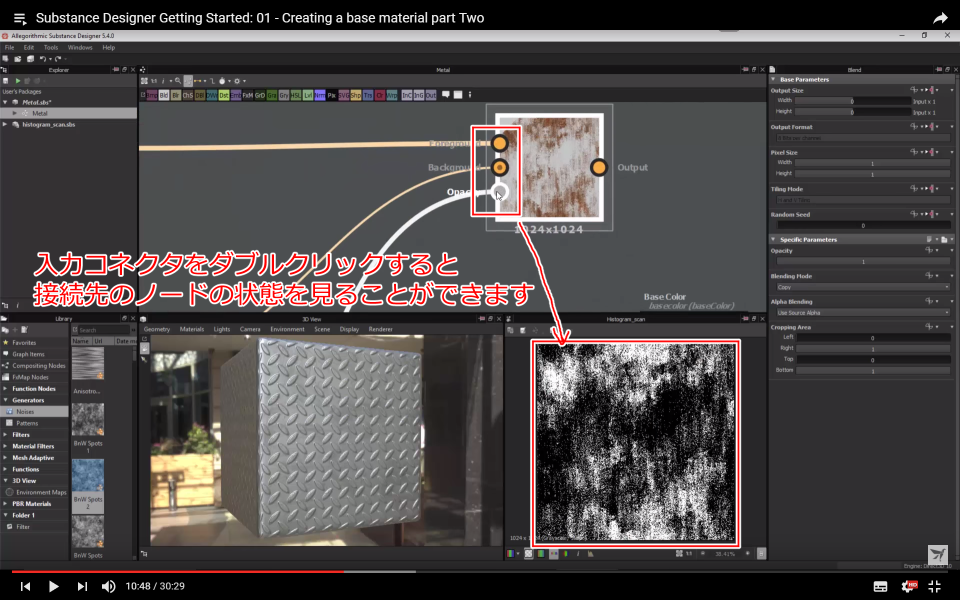Collapse the Specific Parameters section
The height and width of the screenshot is (600, 960).
[x=773, y=239]
